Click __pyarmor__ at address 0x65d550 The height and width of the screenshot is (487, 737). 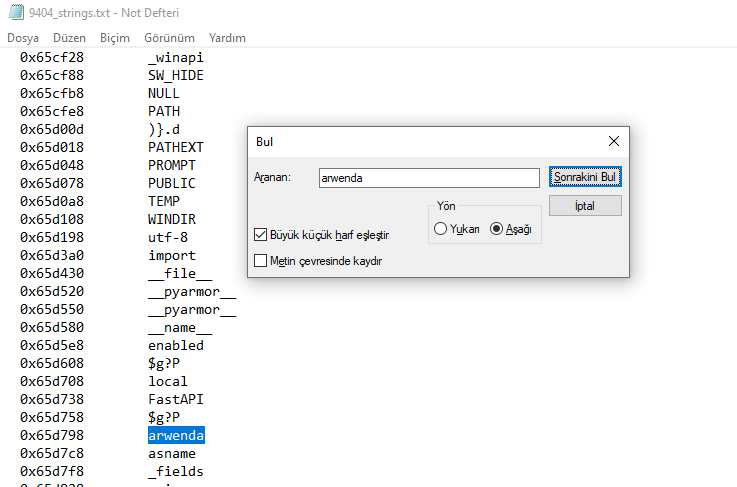click(x=192, y=309)
